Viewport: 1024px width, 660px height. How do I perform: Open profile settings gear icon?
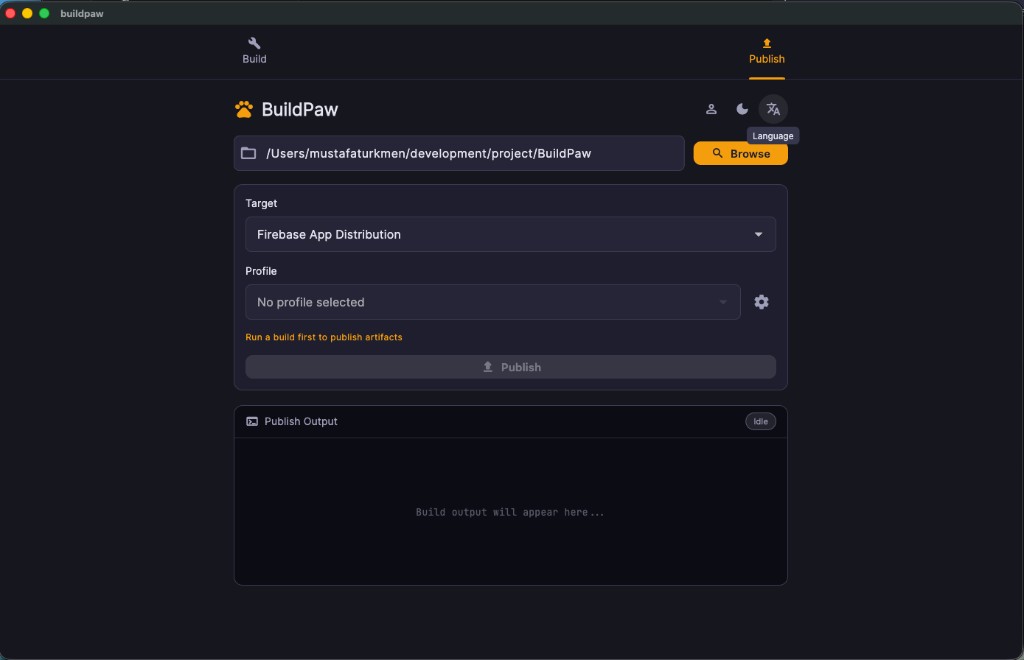(761, 302)
